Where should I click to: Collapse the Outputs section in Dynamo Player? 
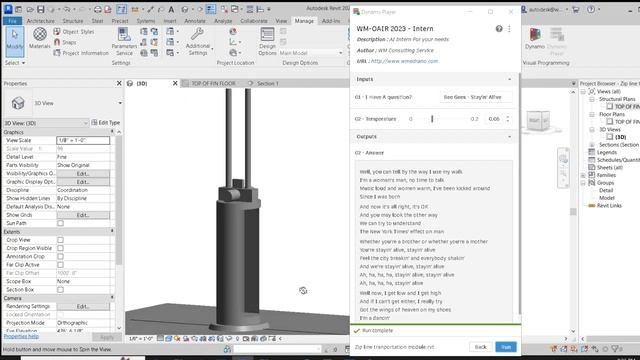tap(509, 137)
